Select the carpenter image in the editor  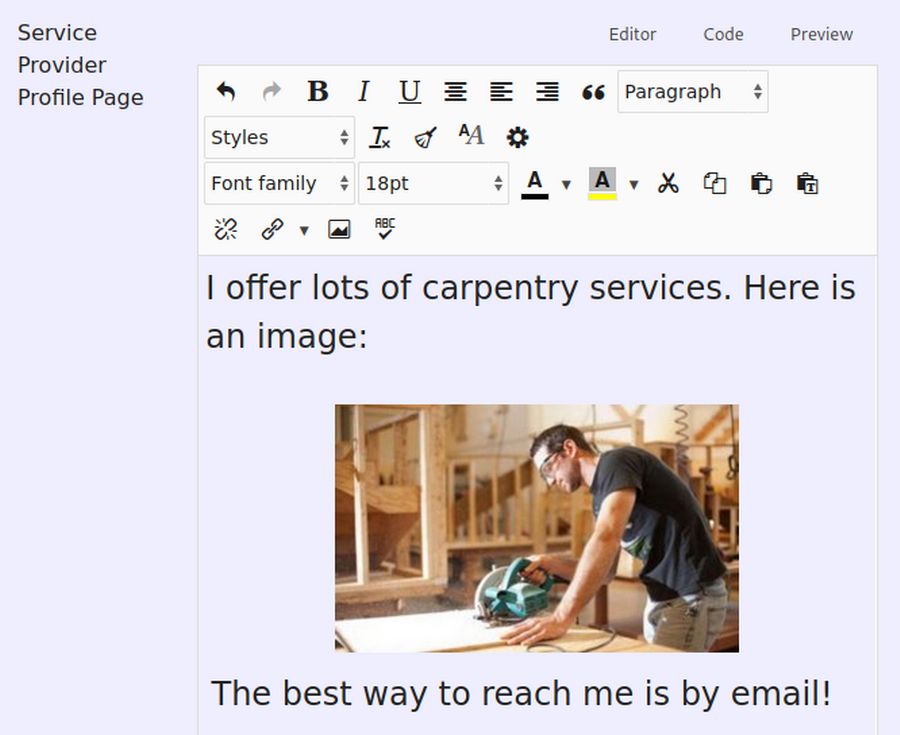click(x=537, y=528)
